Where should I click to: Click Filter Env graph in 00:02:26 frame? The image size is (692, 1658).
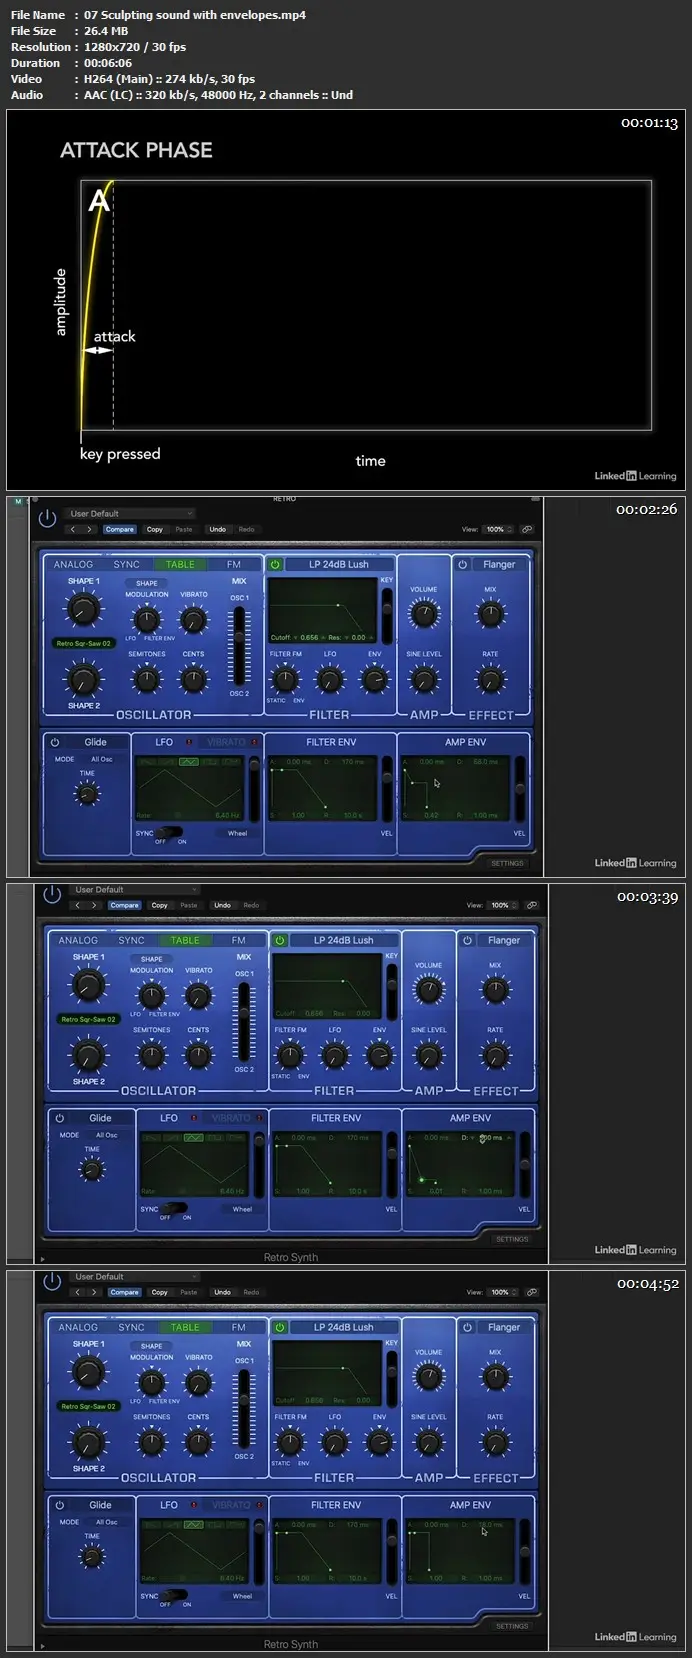click(324, 789)
